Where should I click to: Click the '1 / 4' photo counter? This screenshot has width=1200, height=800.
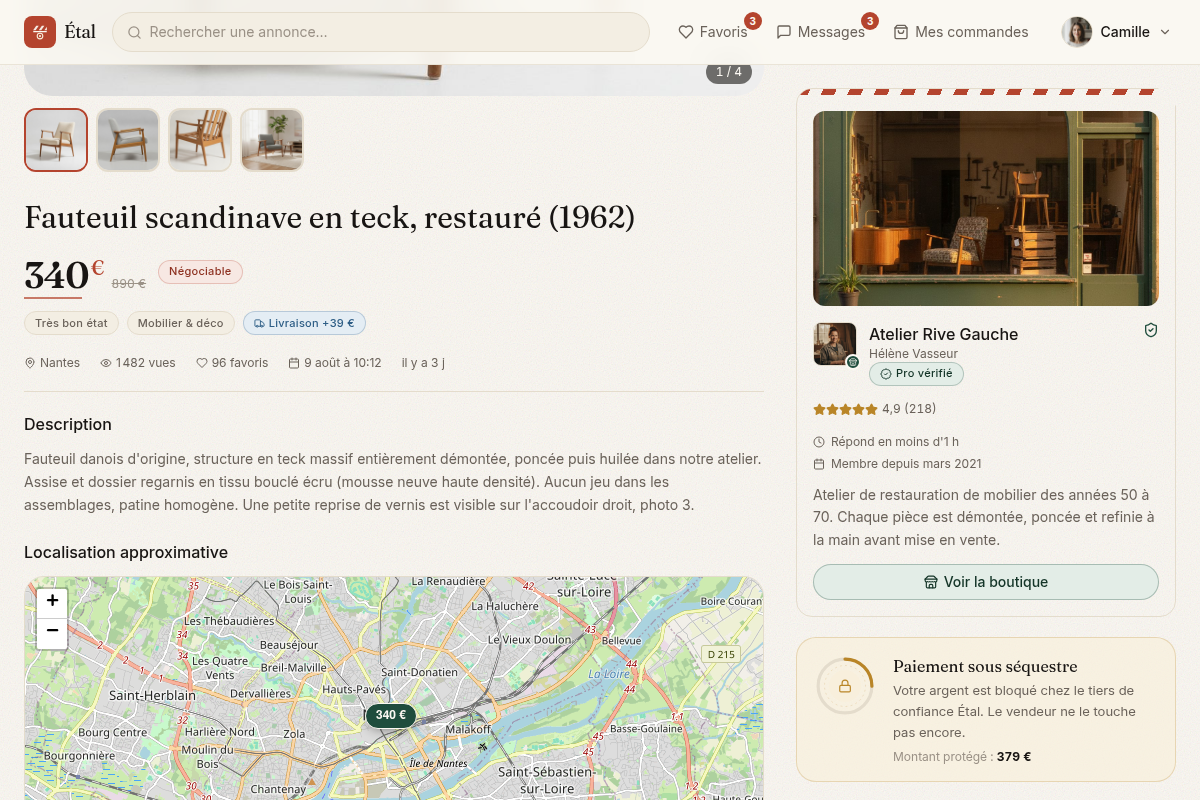pyautogui.click(x=729, y=72)
